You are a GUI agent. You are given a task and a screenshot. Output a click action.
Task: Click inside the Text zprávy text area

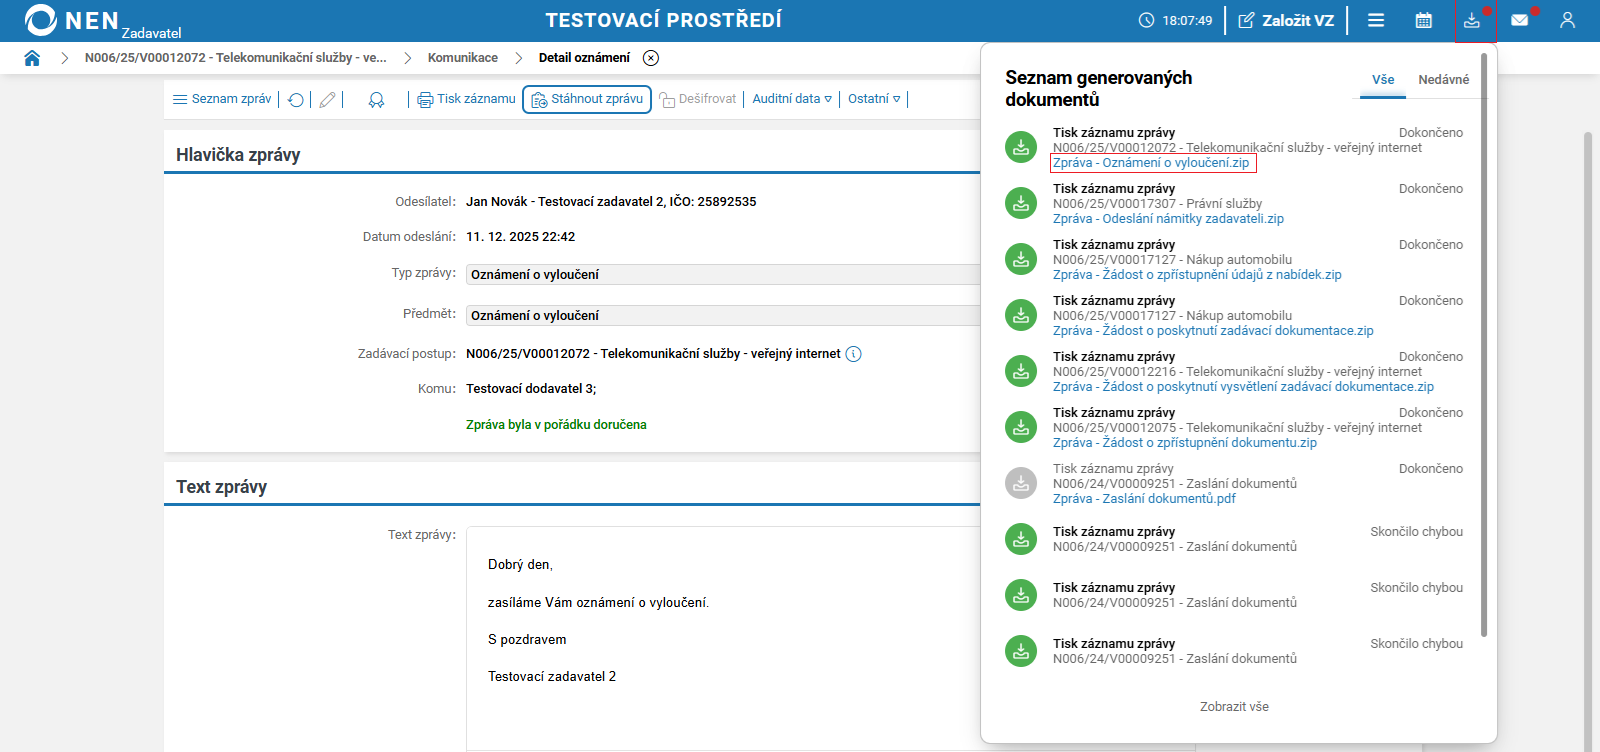[724, 638]
